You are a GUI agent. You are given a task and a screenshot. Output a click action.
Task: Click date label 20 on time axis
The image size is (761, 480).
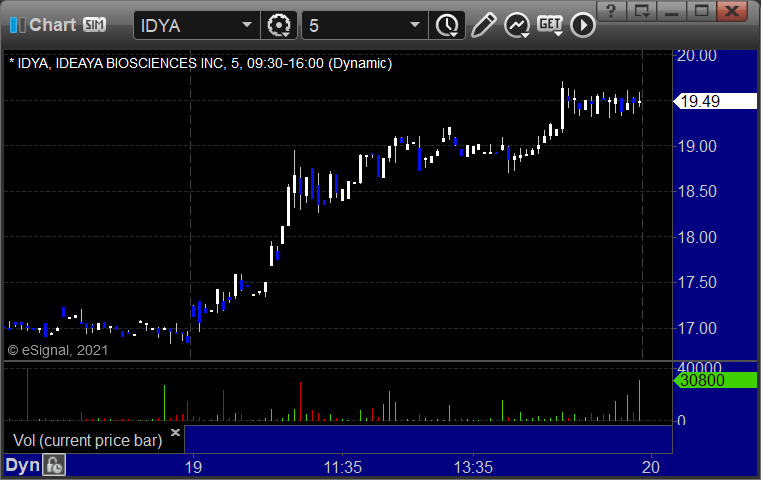(x=651, y=467)
